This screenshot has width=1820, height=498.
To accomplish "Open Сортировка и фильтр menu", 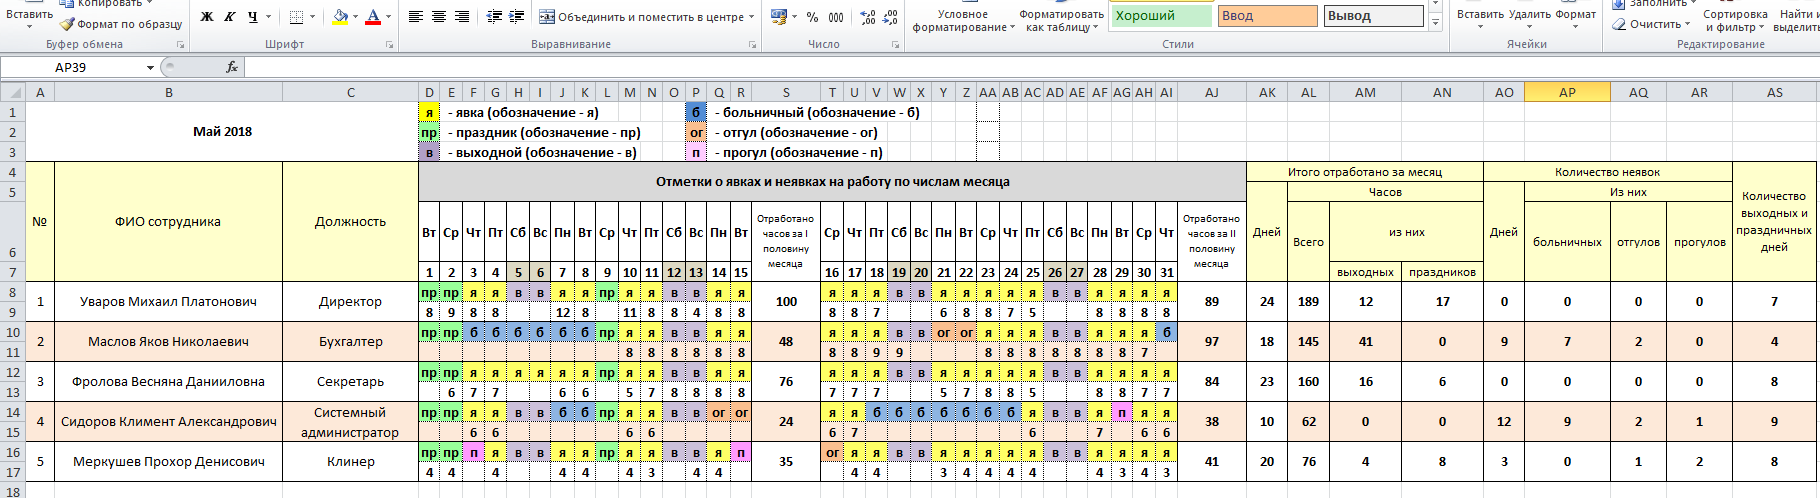I will click(1735, 20).
